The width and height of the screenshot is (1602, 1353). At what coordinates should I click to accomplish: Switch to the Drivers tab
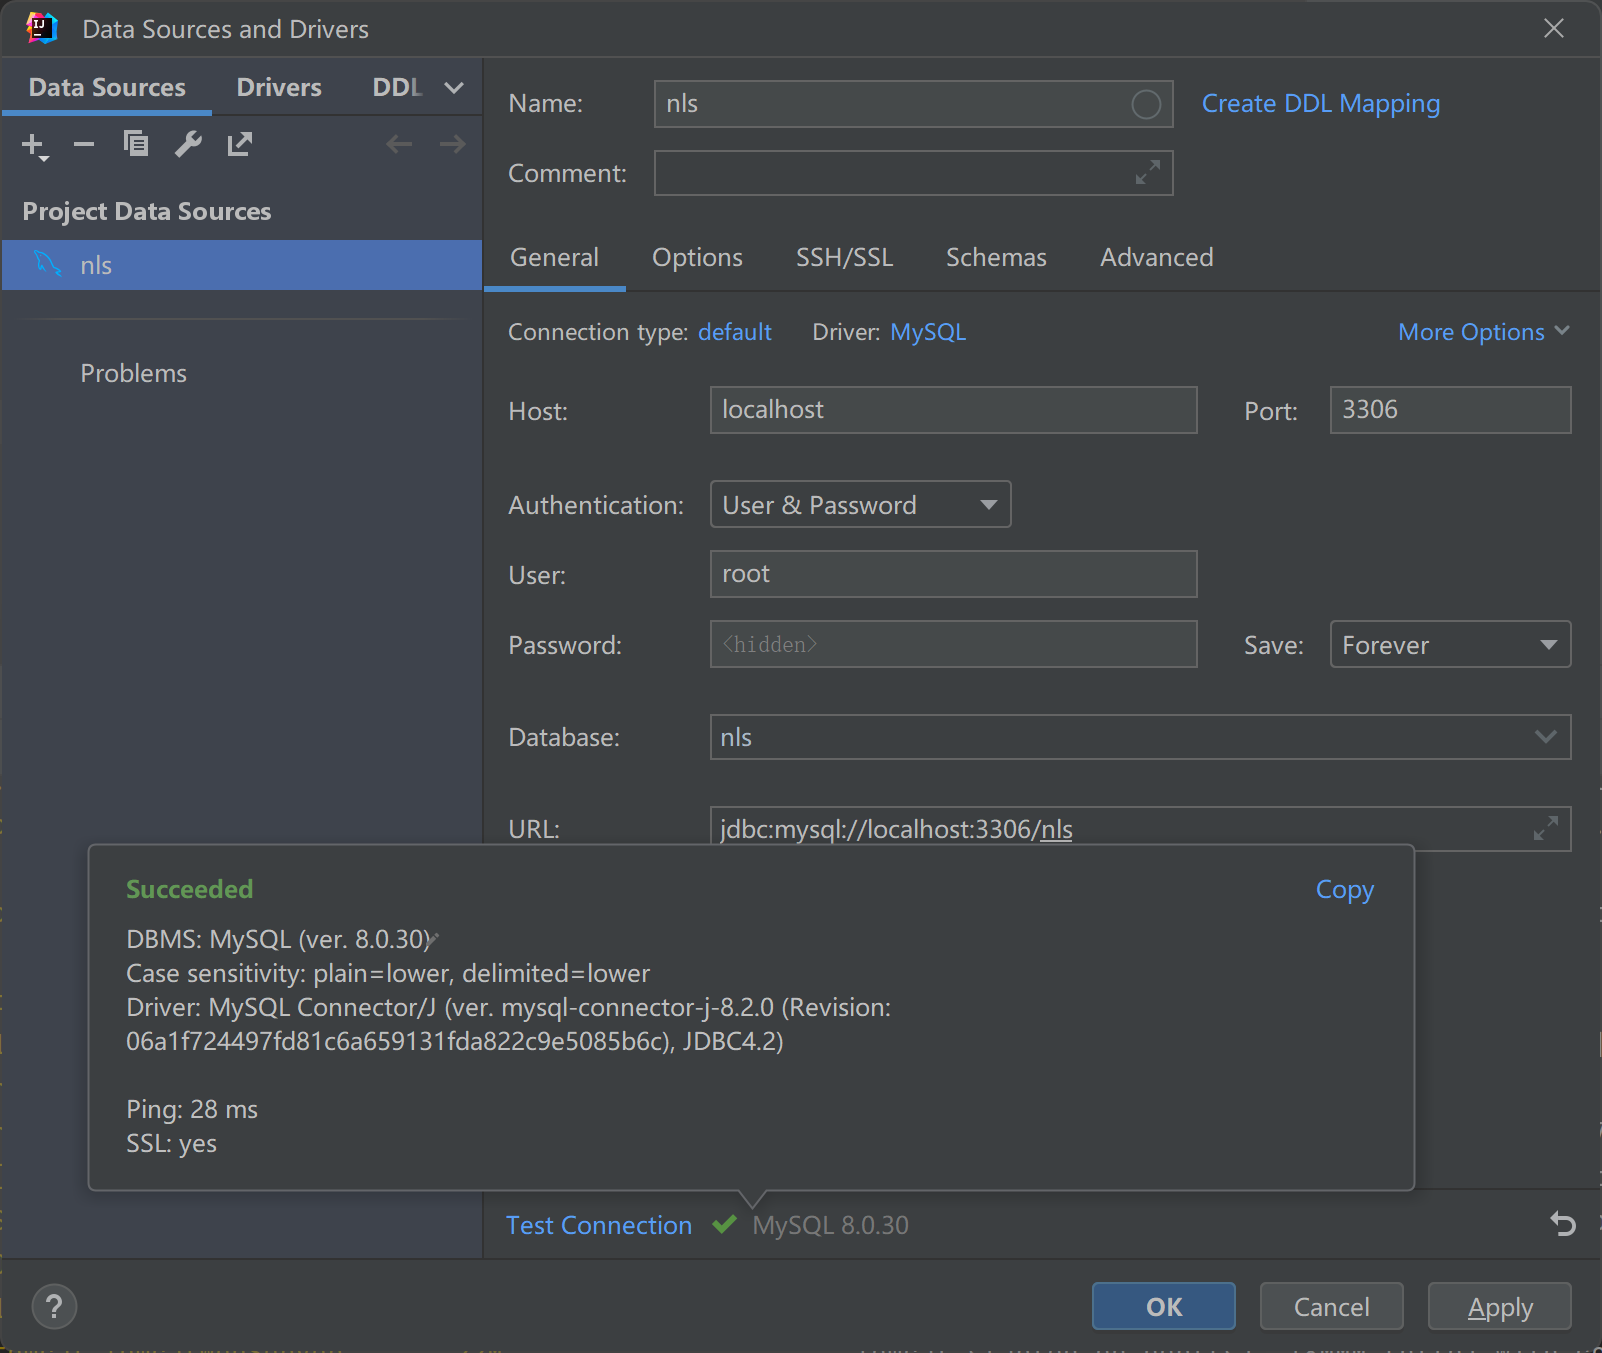[x=279, y=87]
